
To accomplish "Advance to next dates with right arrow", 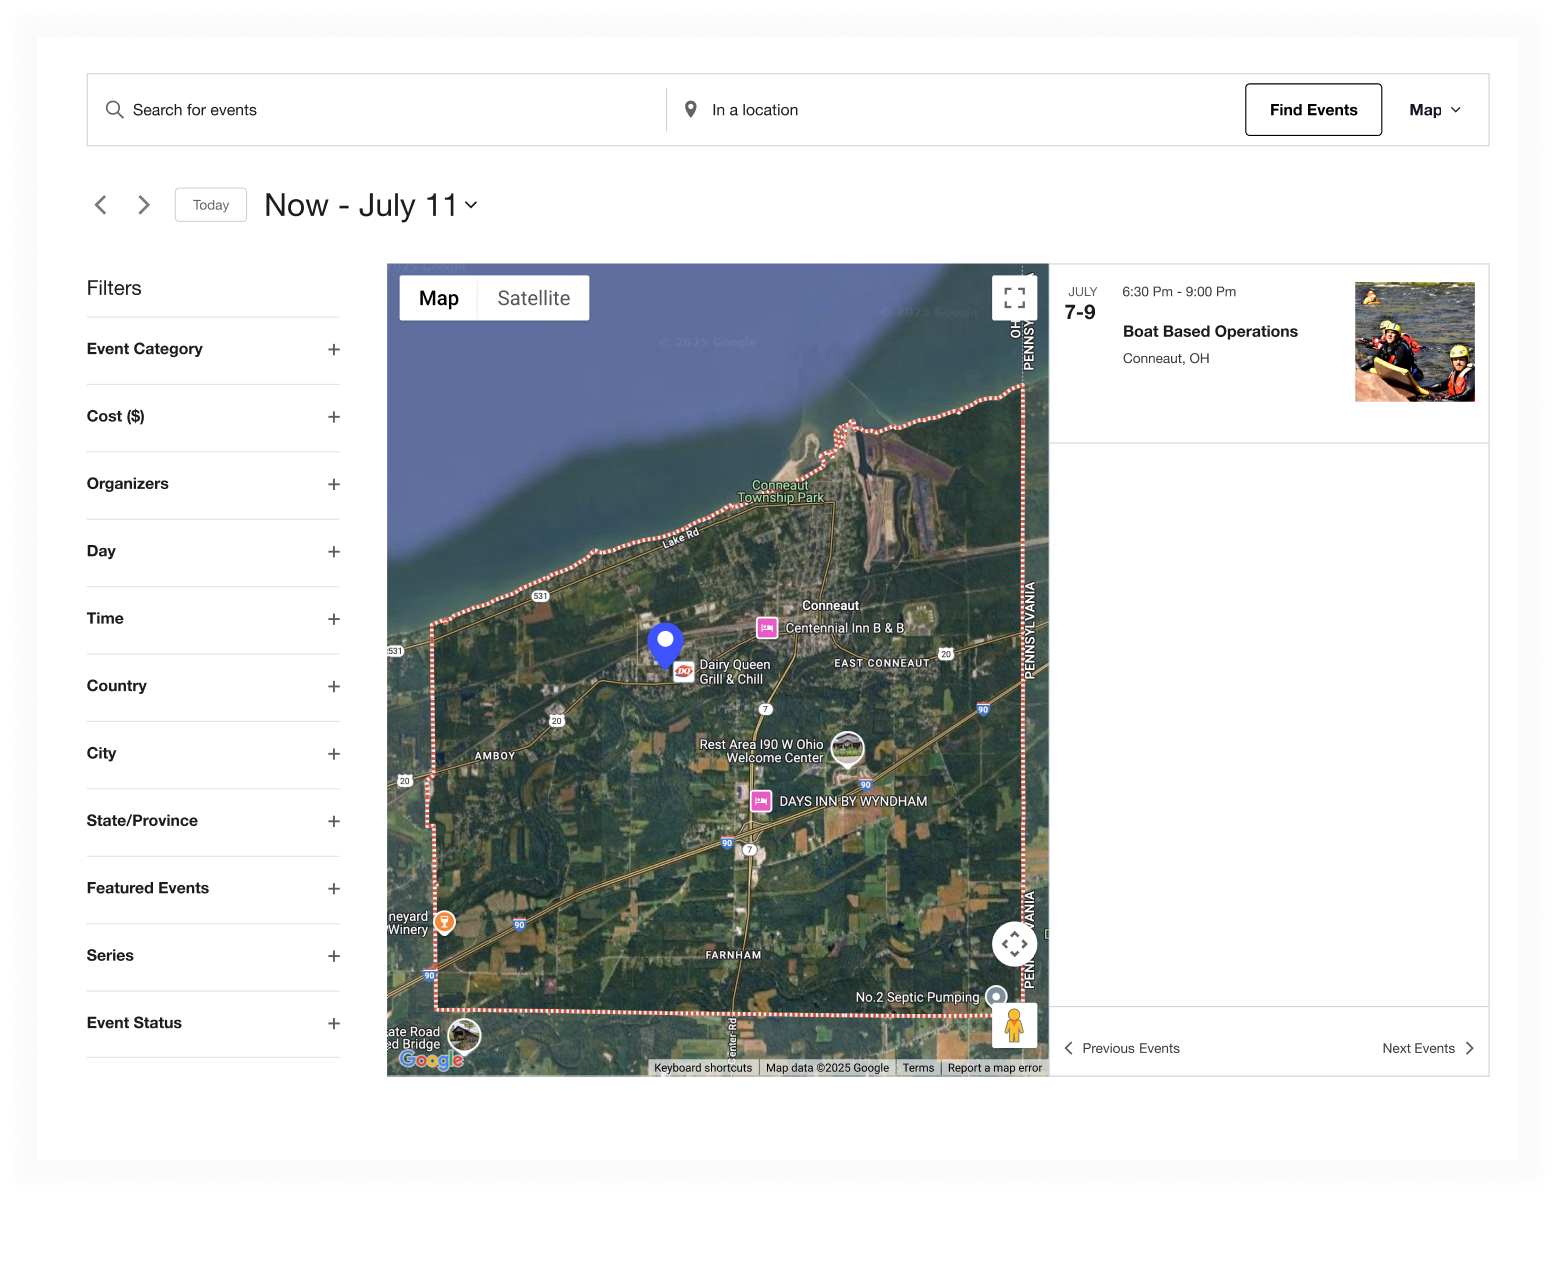I will [x=144, y=205].
